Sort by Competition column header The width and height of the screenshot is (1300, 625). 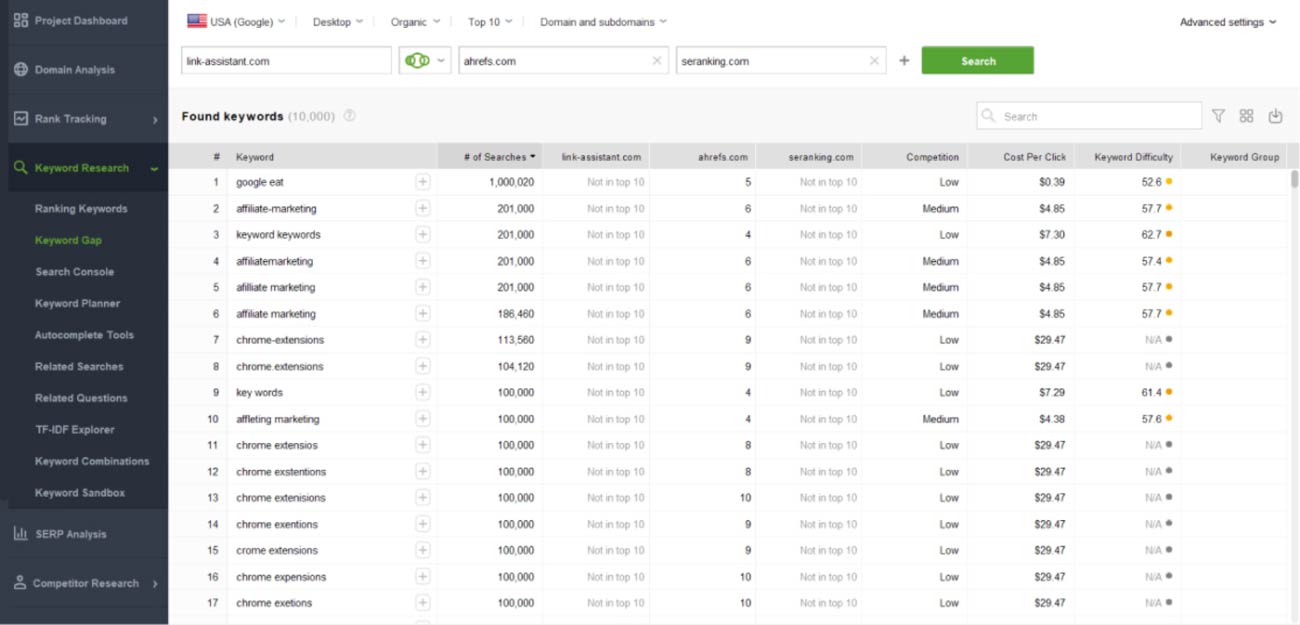pyautogui.click(x=915, y=156)
